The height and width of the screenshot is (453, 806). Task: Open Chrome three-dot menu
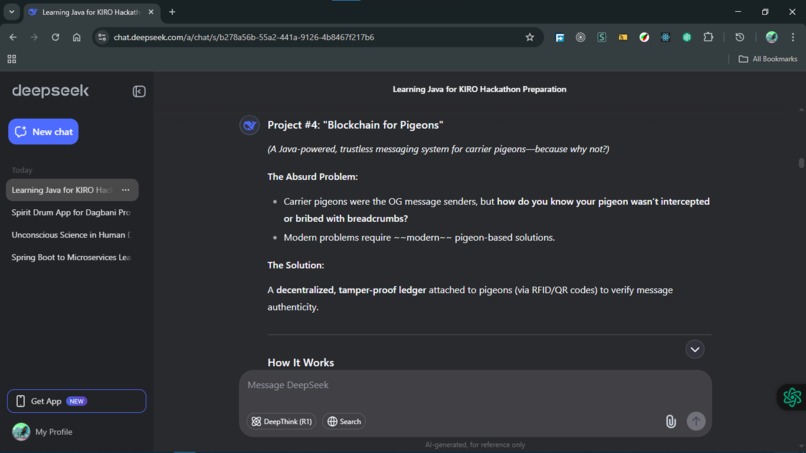click(793, 37)
